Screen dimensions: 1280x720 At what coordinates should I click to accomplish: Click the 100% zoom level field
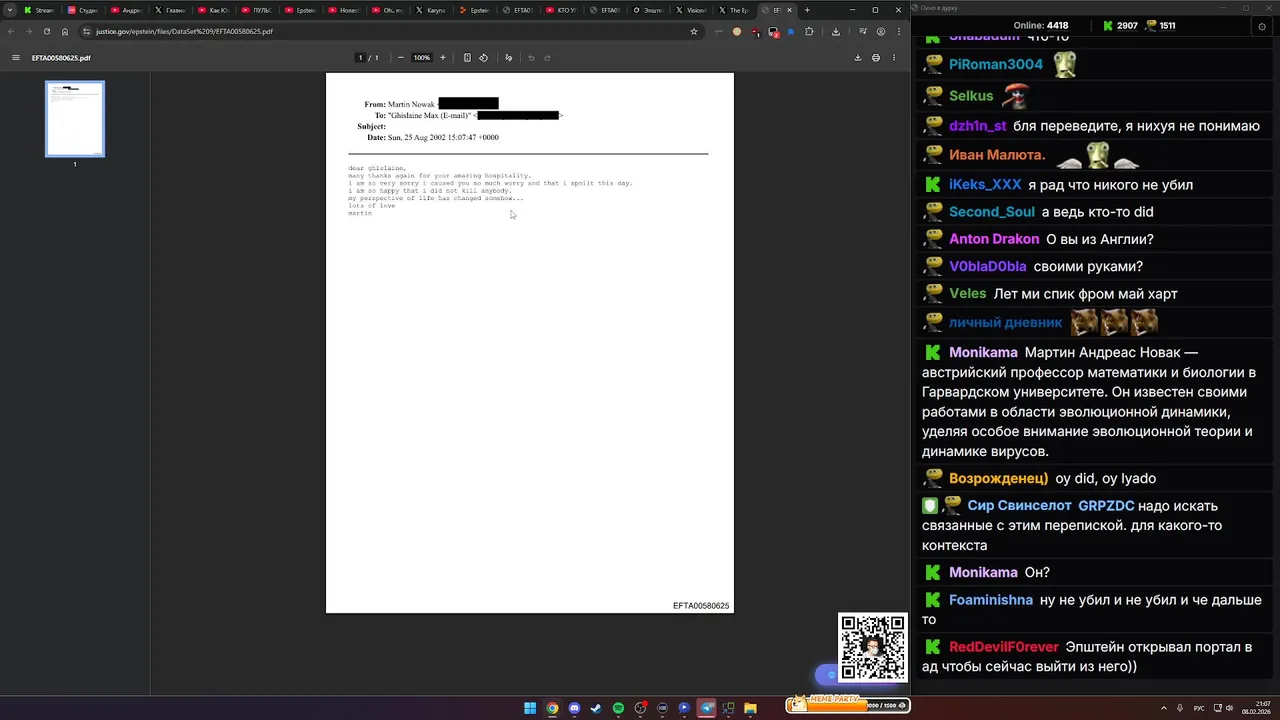(x=422, y=58)
